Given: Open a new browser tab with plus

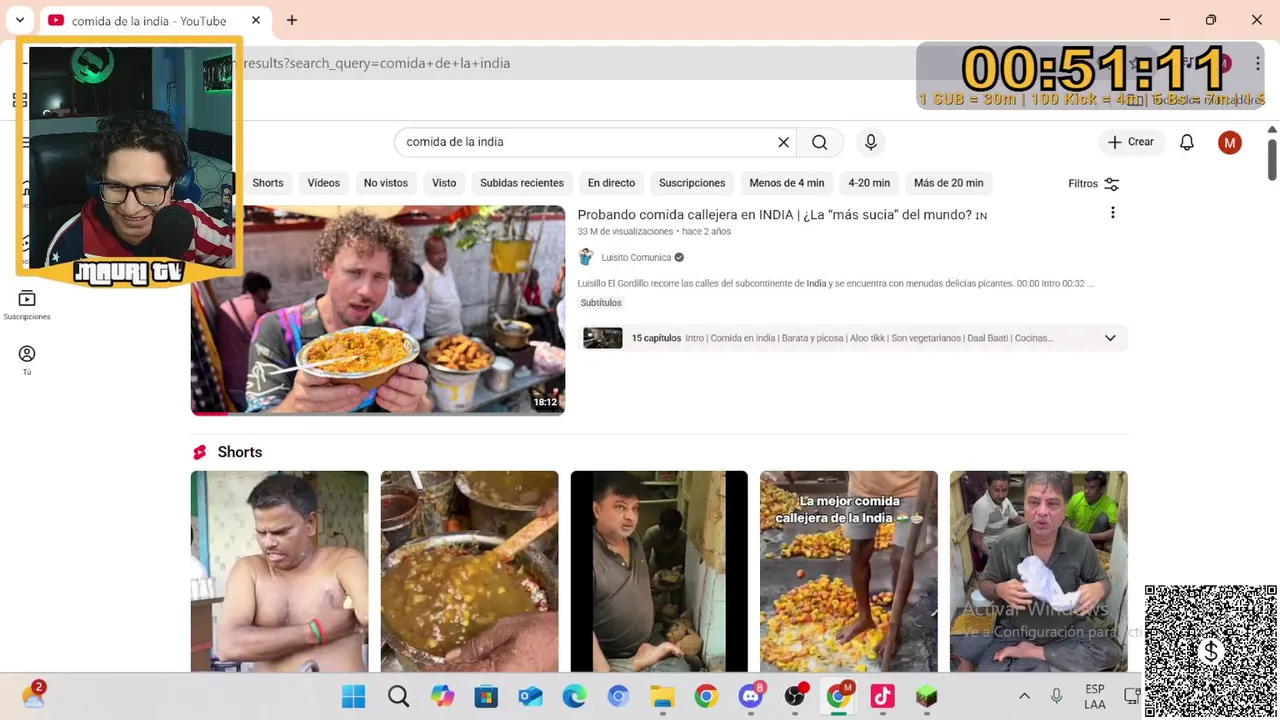Looking at the screenshot, I should tap(292, 20).
